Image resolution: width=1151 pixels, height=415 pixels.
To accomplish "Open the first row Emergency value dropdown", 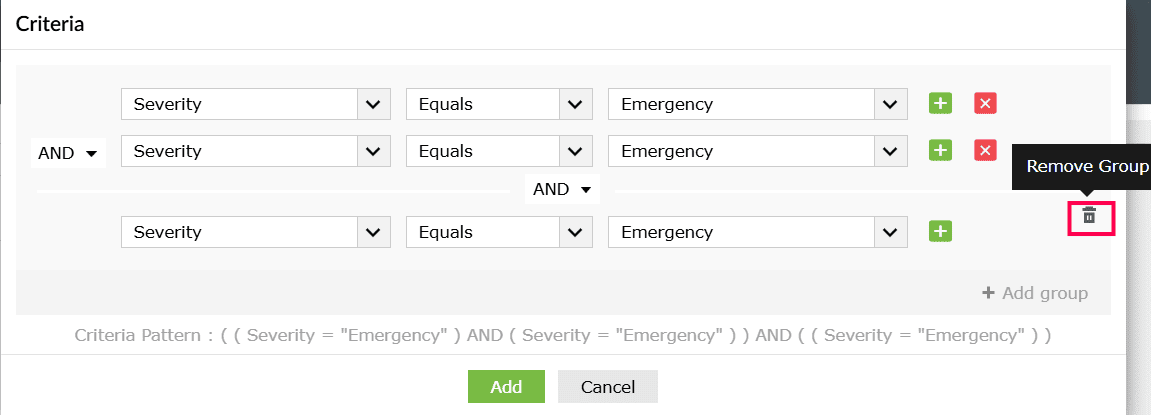I will click(758, 104).
